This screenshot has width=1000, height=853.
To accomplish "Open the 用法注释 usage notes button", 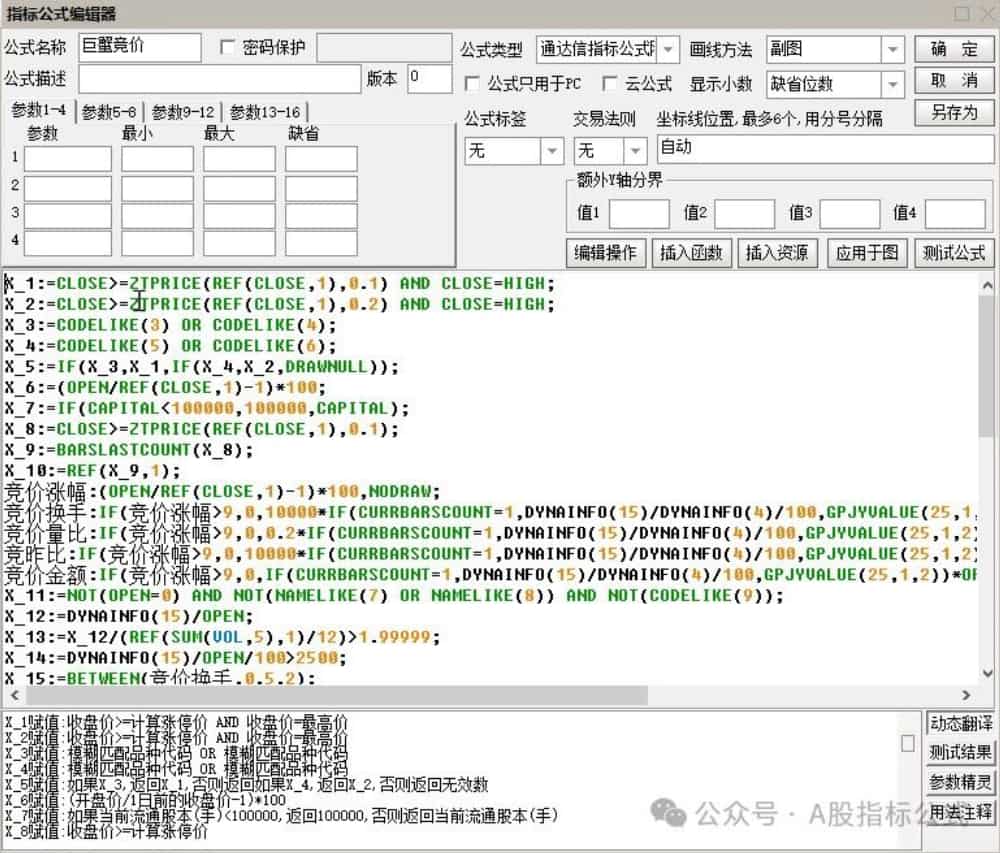I will click(x=960, y=811).
